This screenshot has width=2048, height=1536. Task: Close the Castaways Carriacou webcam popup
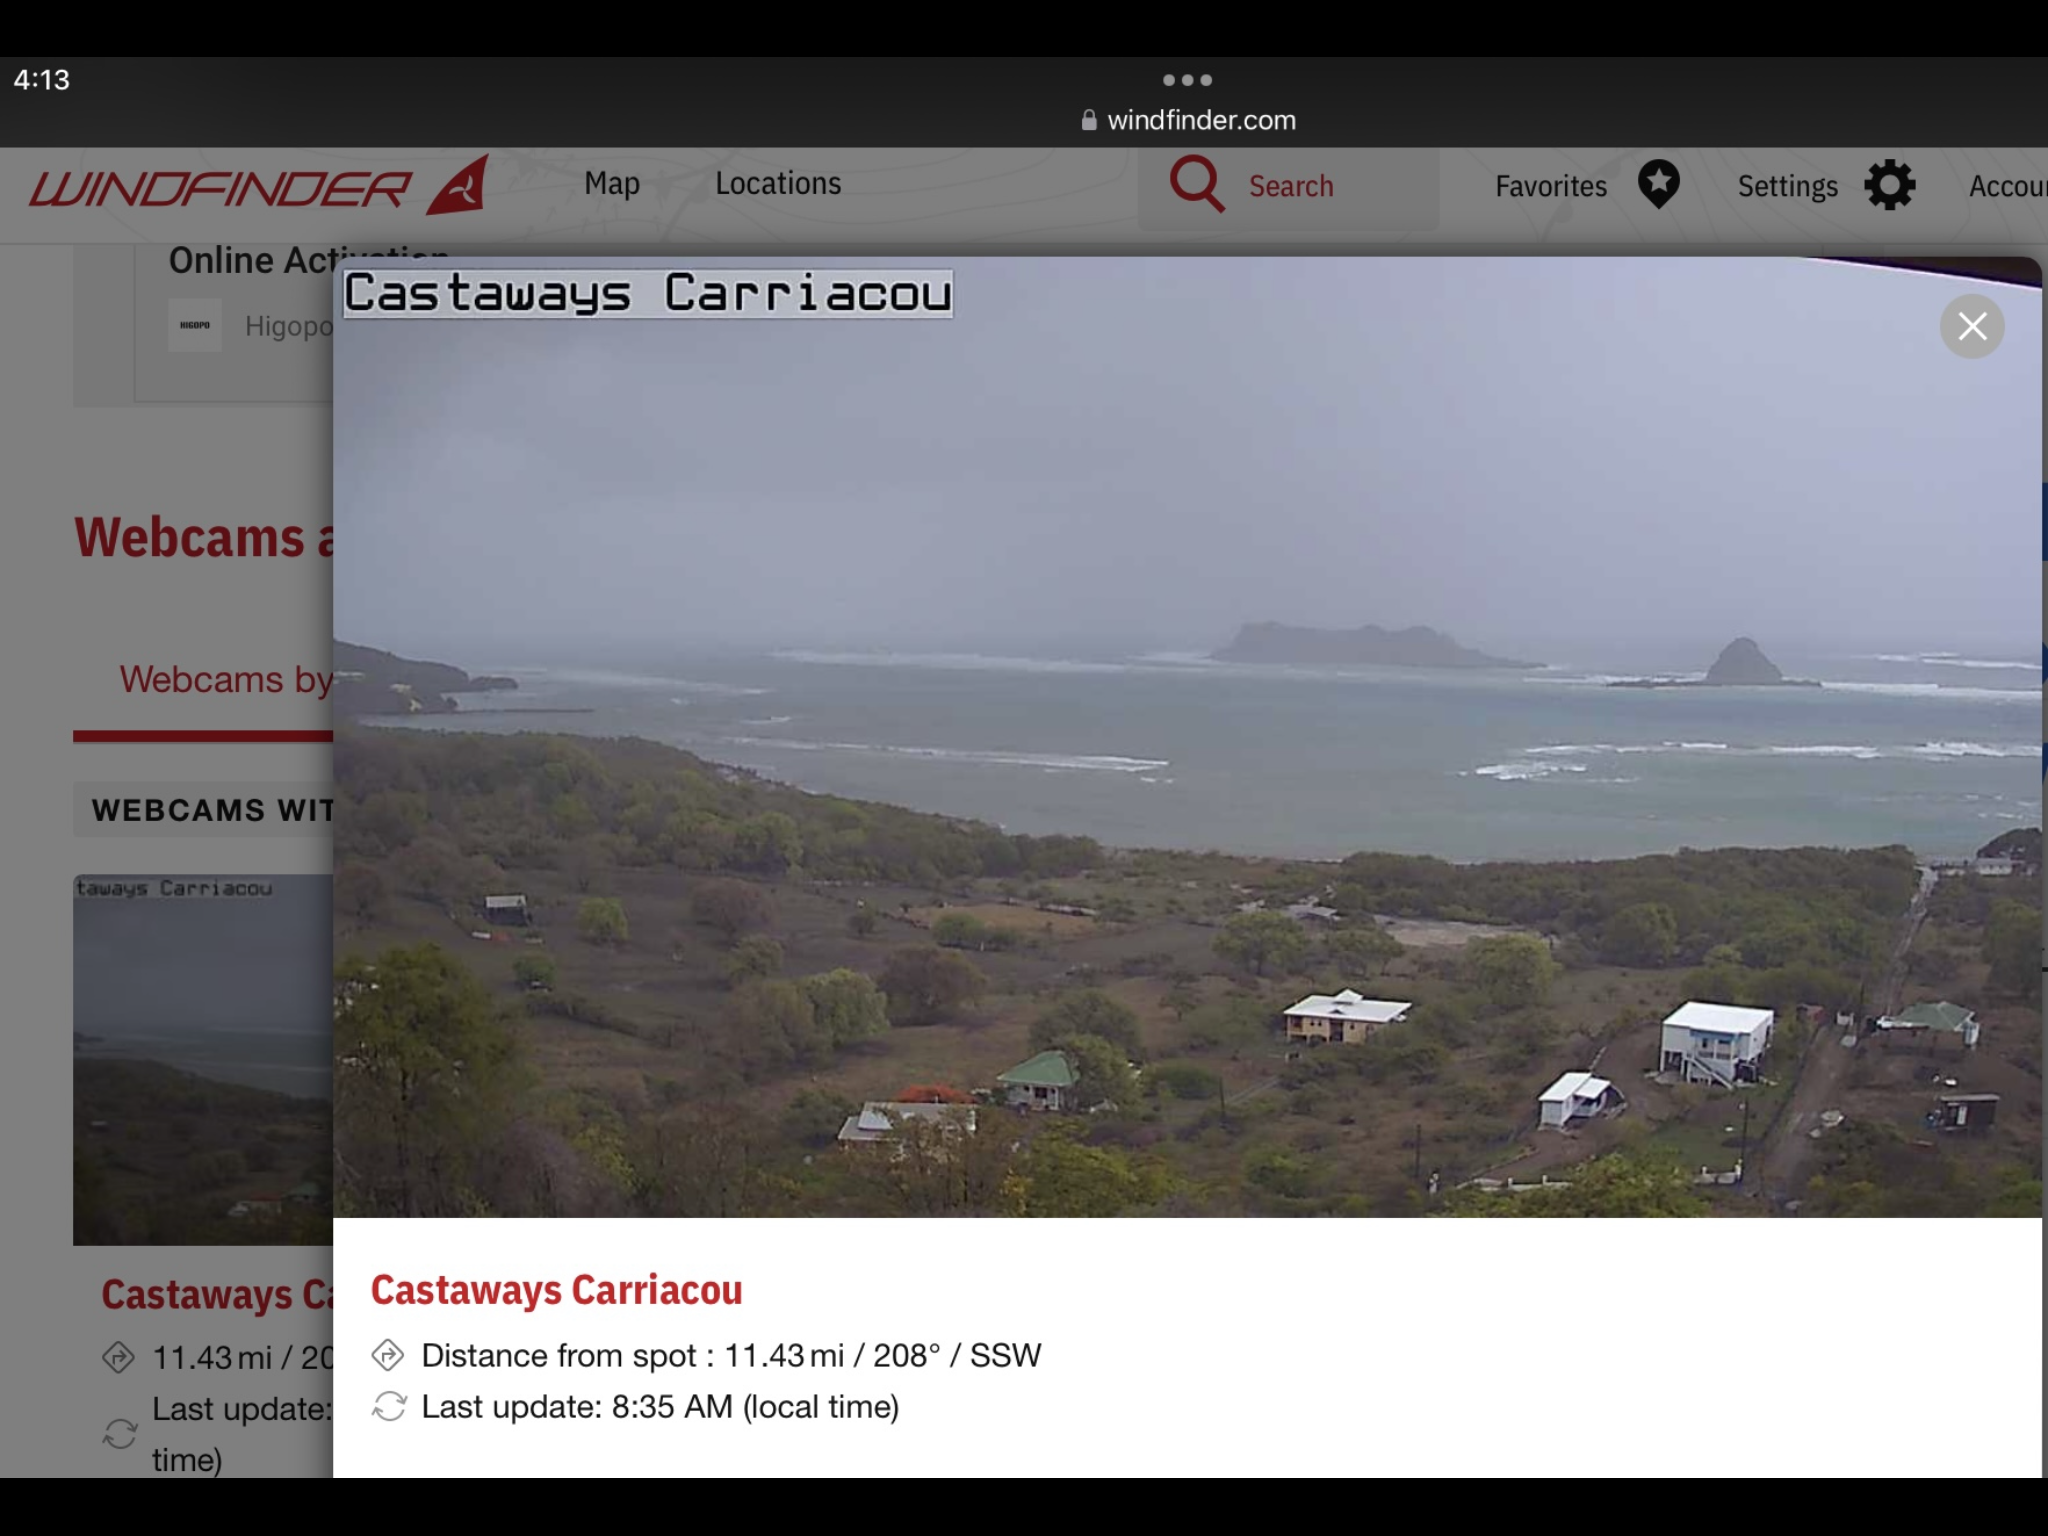1972,326
